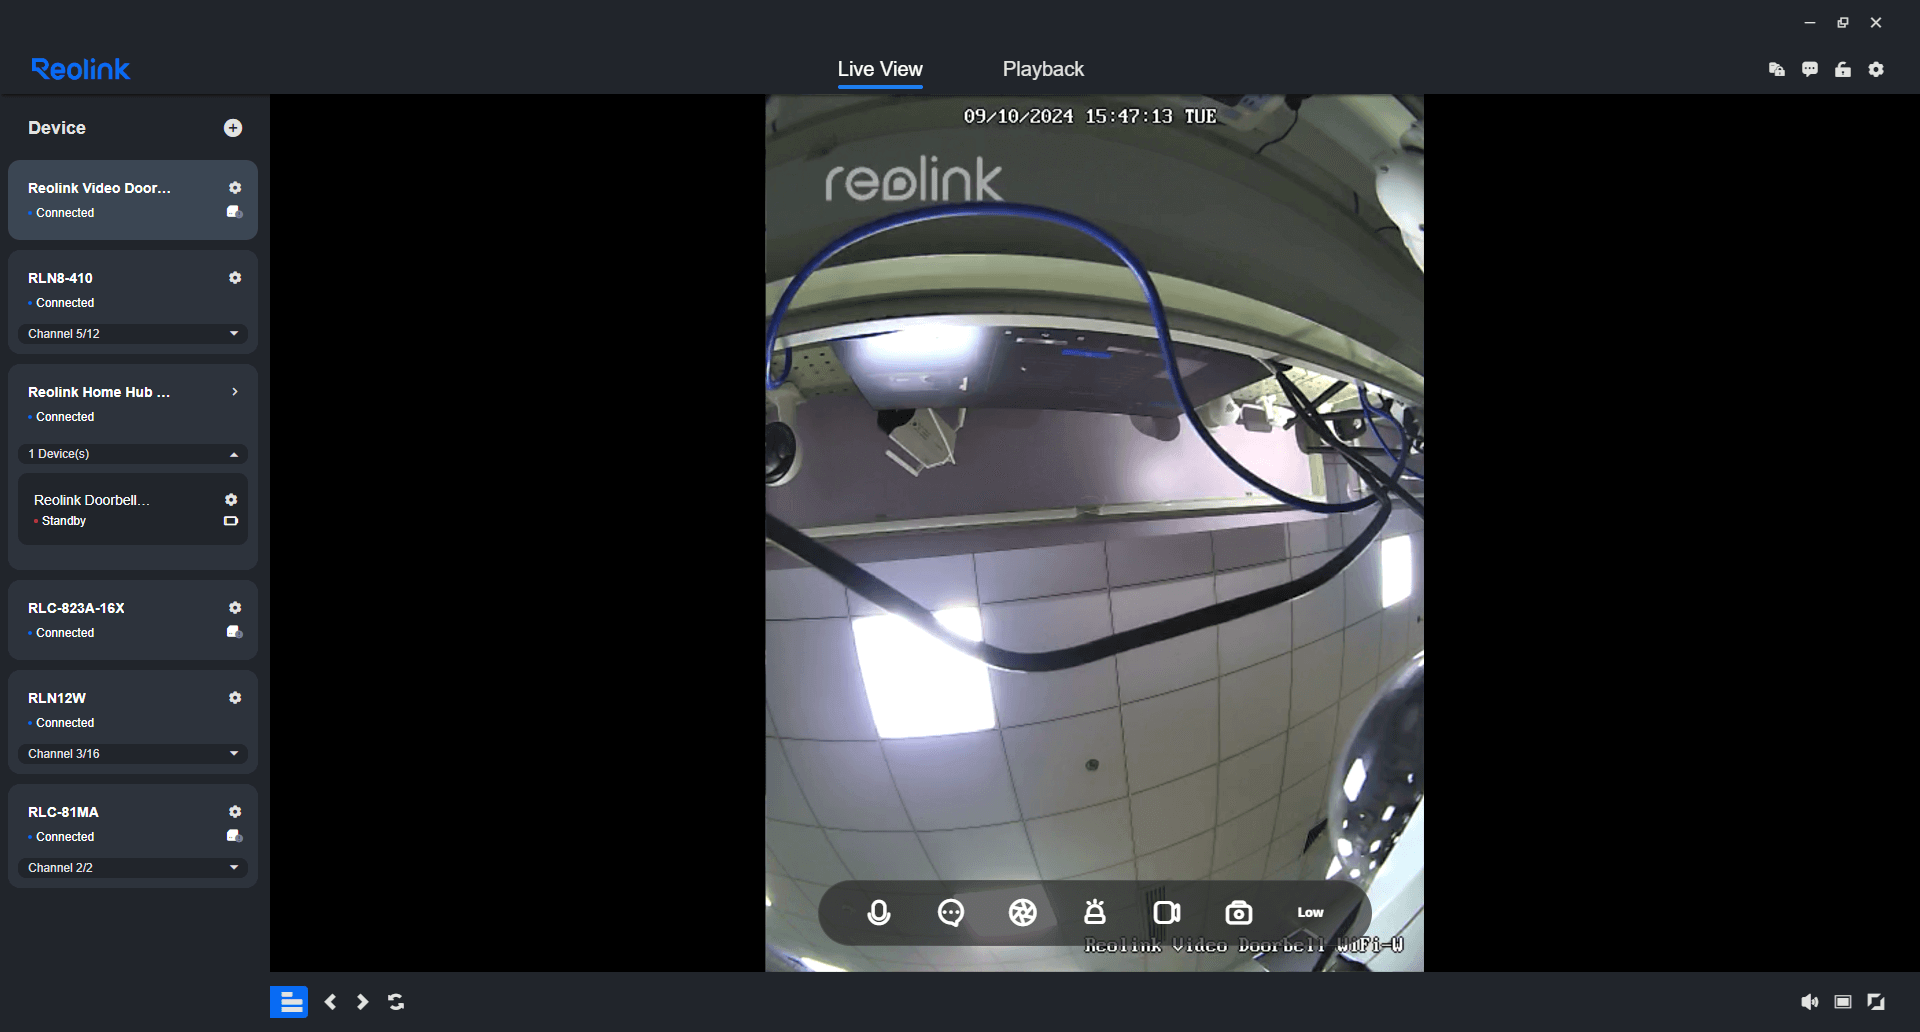Open RLN8-410 device settings gear
This screenshot has width=1920, height=1032.
click(x=235, y=278)
